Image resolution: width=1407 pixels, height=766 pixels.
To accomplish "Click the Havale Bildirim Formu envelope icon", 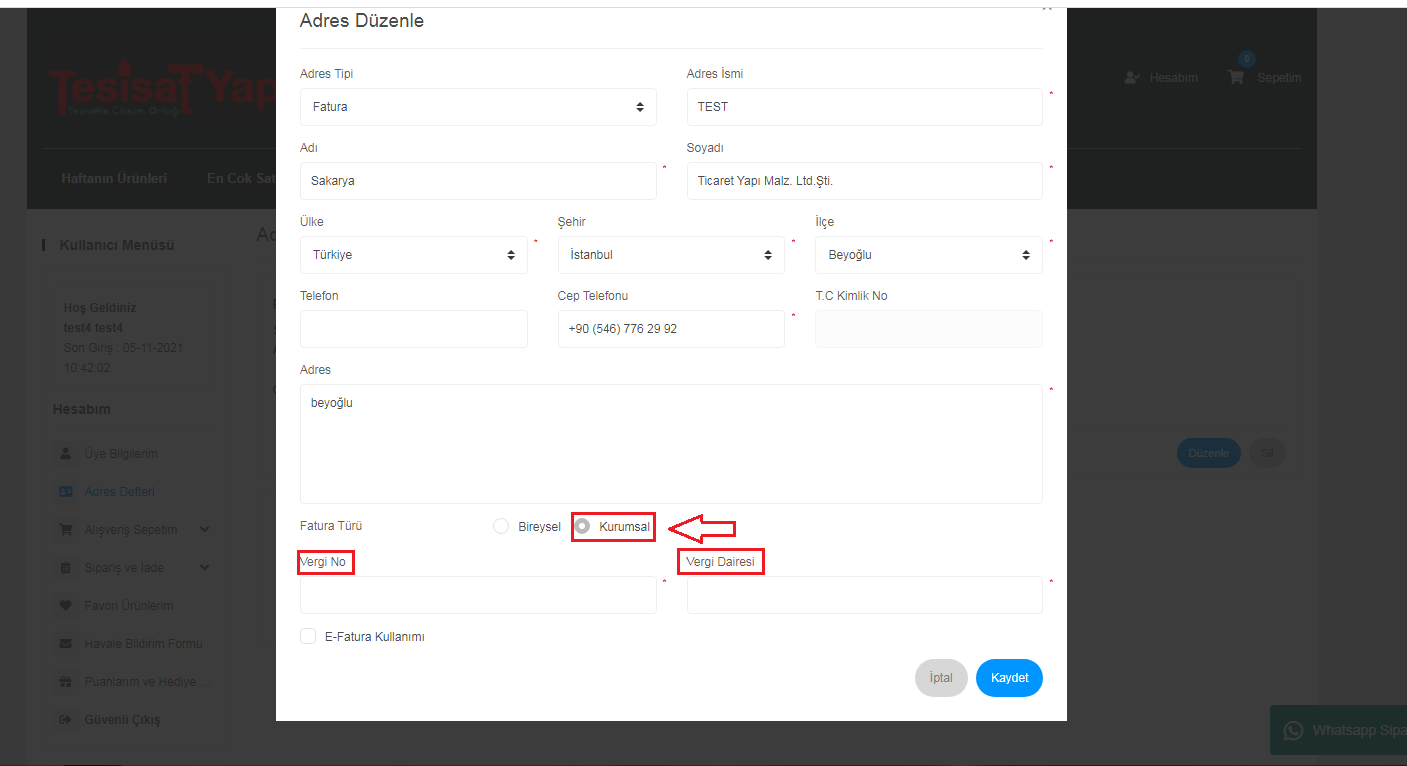I will pyautogui.click(x=66, y=643).
